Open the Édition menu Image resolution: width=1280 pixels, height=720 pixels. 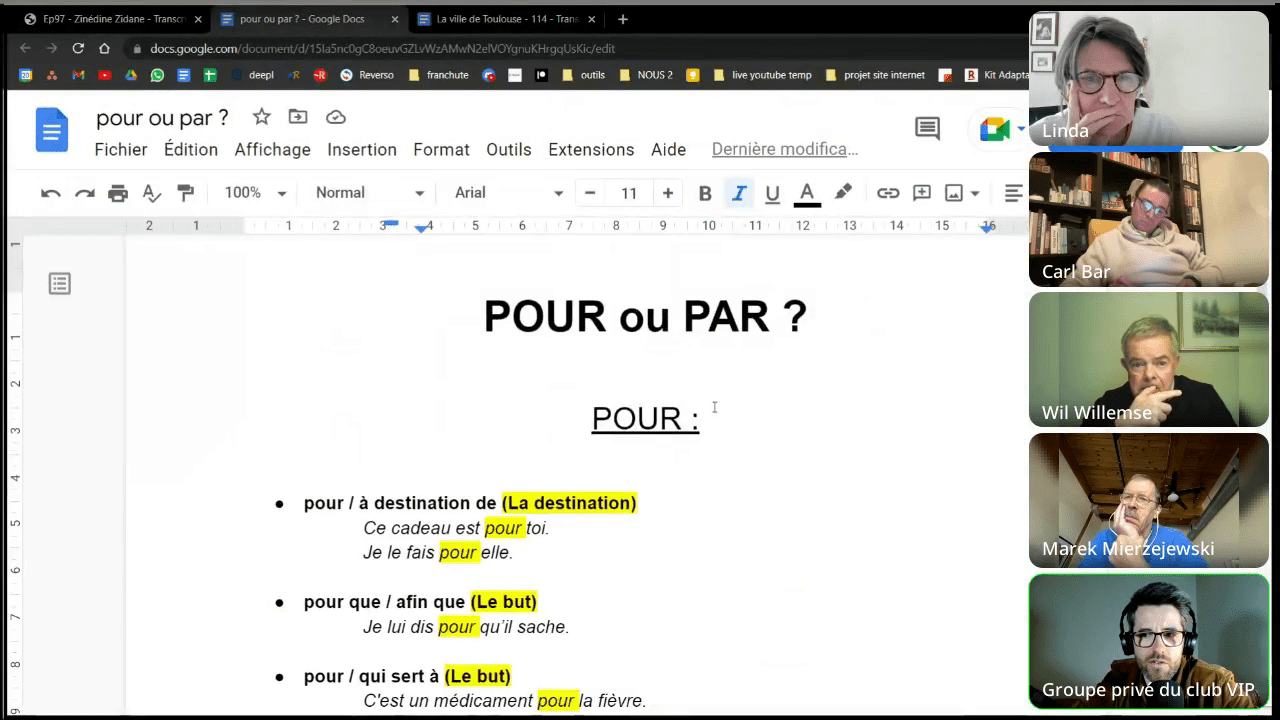tap(191, 149)
